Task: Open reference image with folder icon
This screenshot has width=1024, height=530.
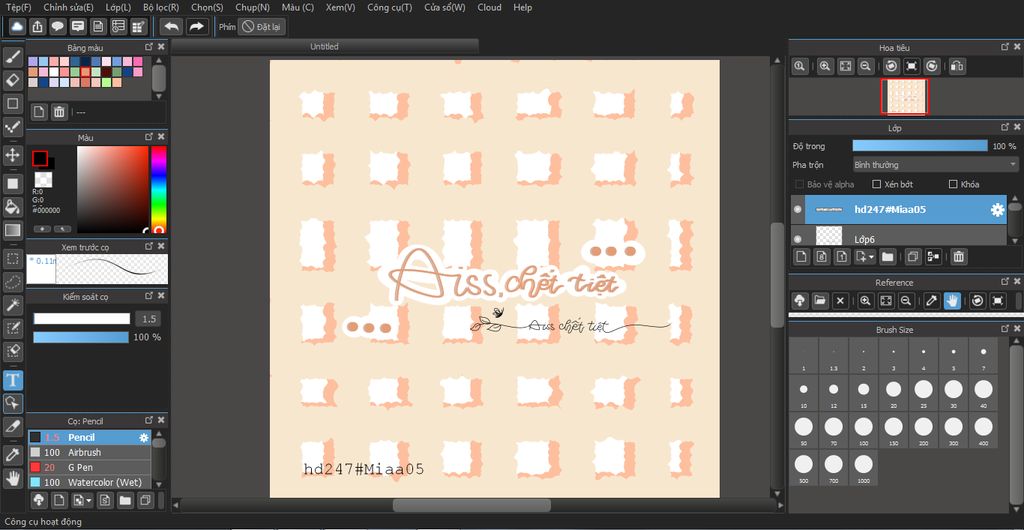Action: pyautogui.click(x=820, y=301)
